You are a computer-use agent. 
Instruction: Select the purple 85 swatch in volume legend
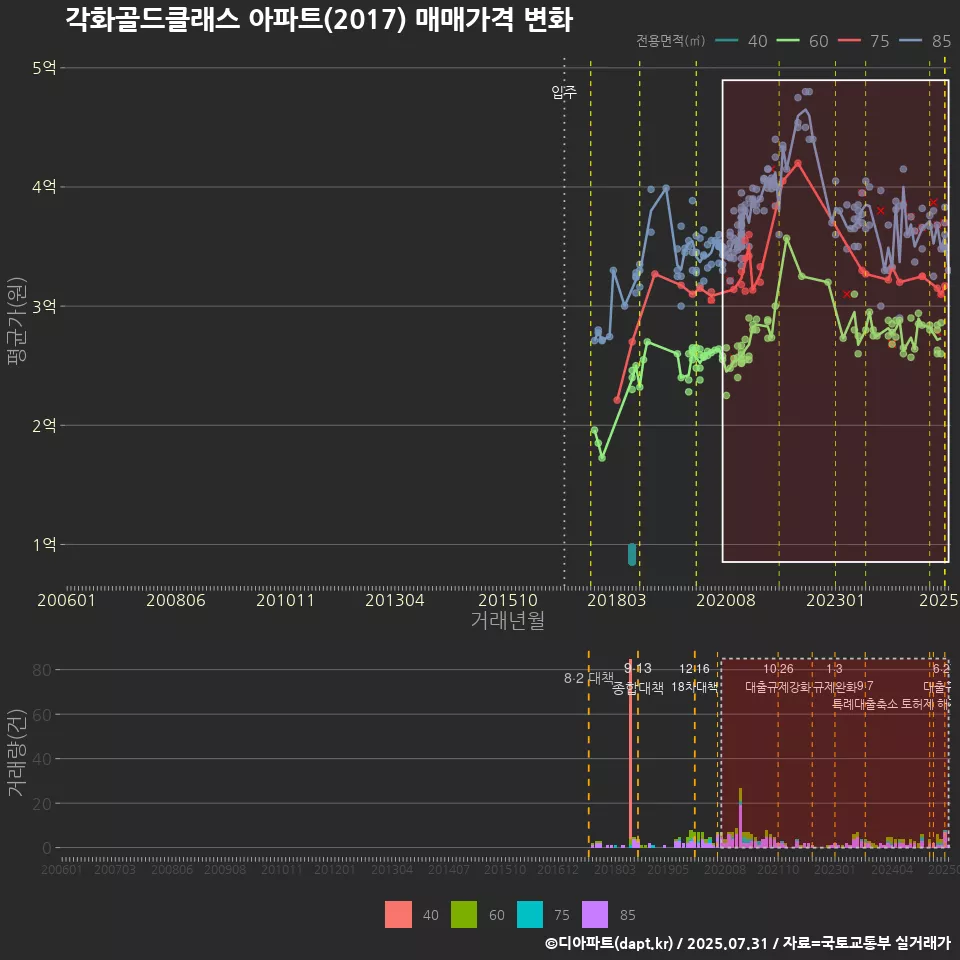(595, 915)
